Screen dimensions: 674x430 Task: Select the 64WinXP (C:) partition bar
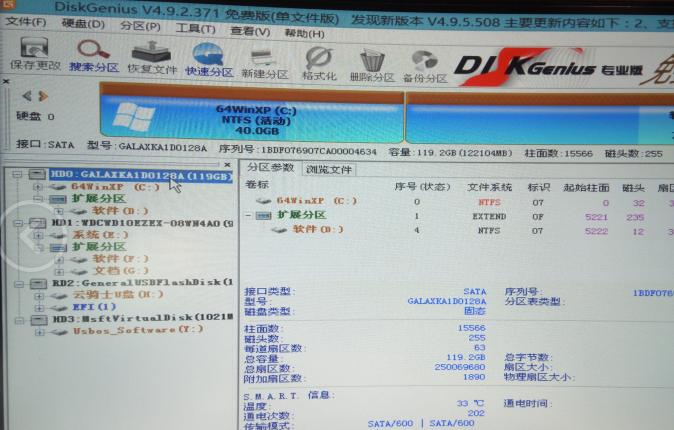click(252, 114)
